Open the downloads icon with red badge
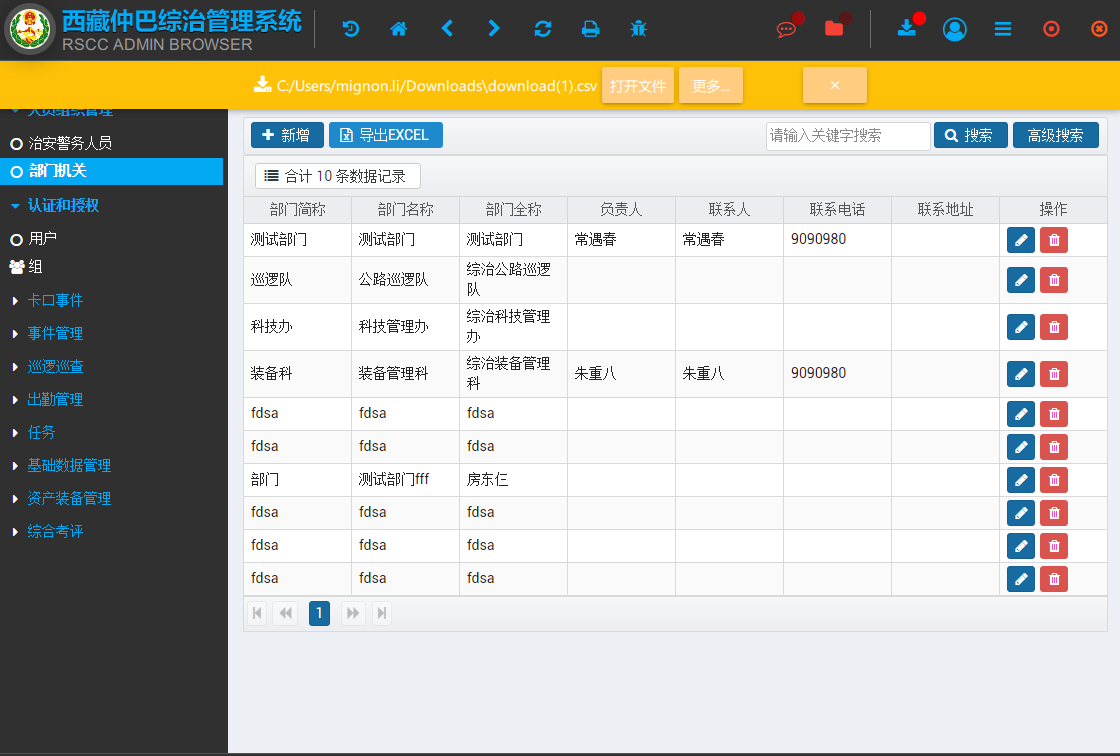 907,29
